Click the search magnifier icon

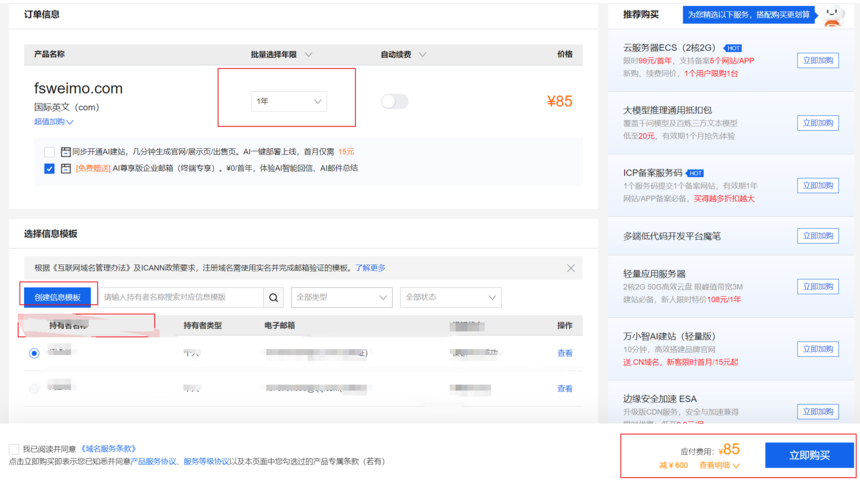[273, 297]
